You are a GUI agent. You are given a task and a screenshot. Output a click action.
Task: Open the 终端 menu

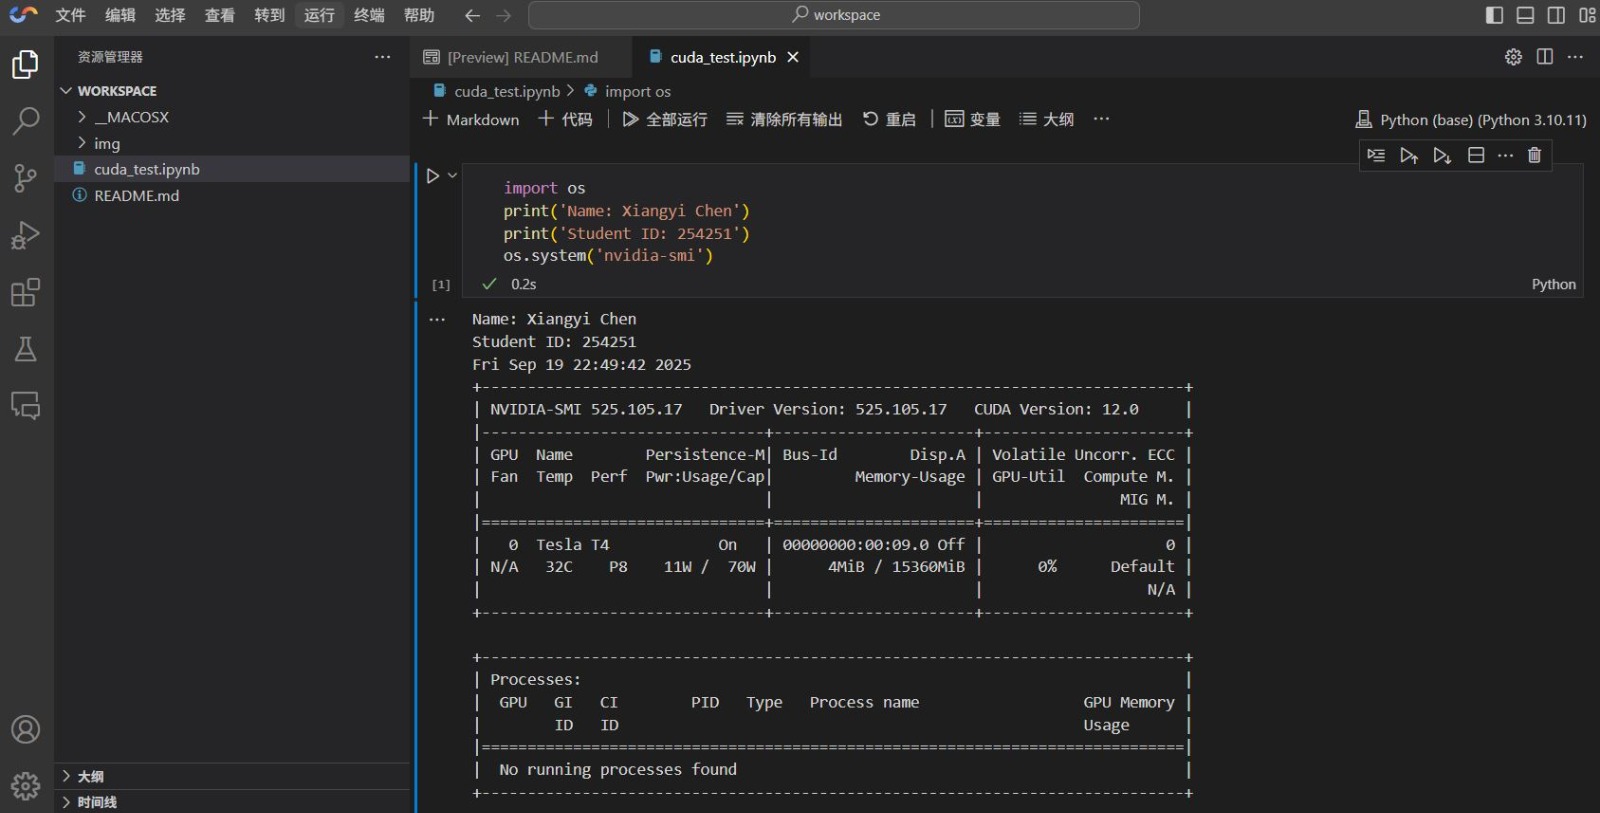tap(369, 15)
